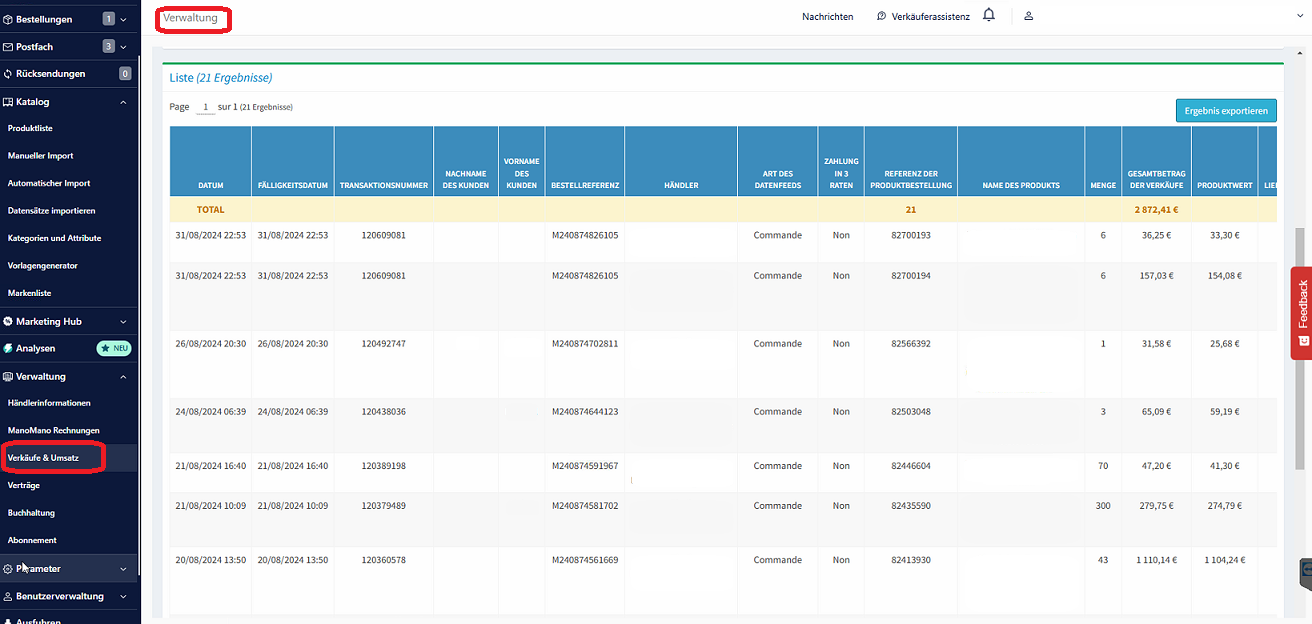Viewport: 1312px width, 624px height.
Task: Click the page number input field
Action: click(x=205, y=107)
